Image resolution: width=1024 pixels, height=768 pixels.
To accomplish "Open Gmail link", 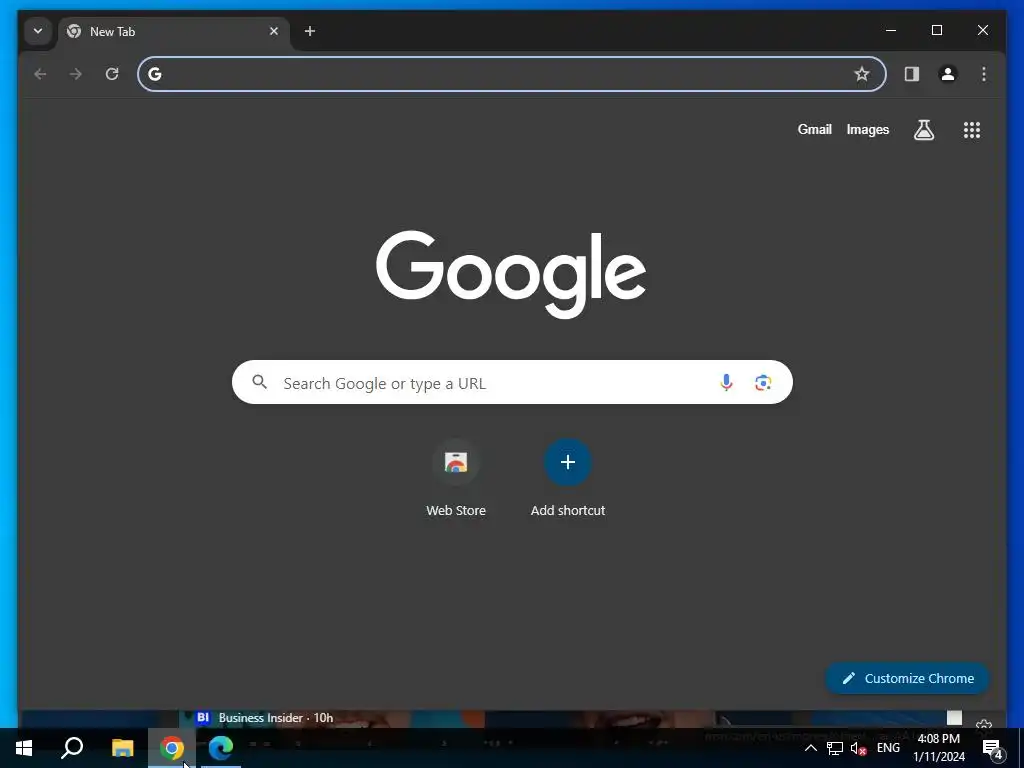I will (x=814, y=129).
